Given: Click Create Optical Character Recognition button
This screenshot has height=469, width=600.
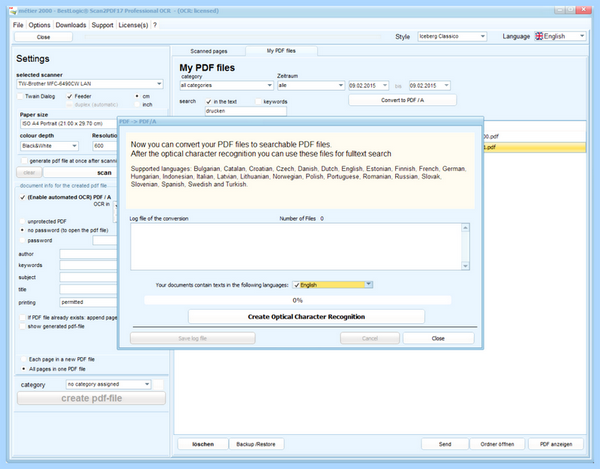Looking at the screenshot, I should pos(307,317).
